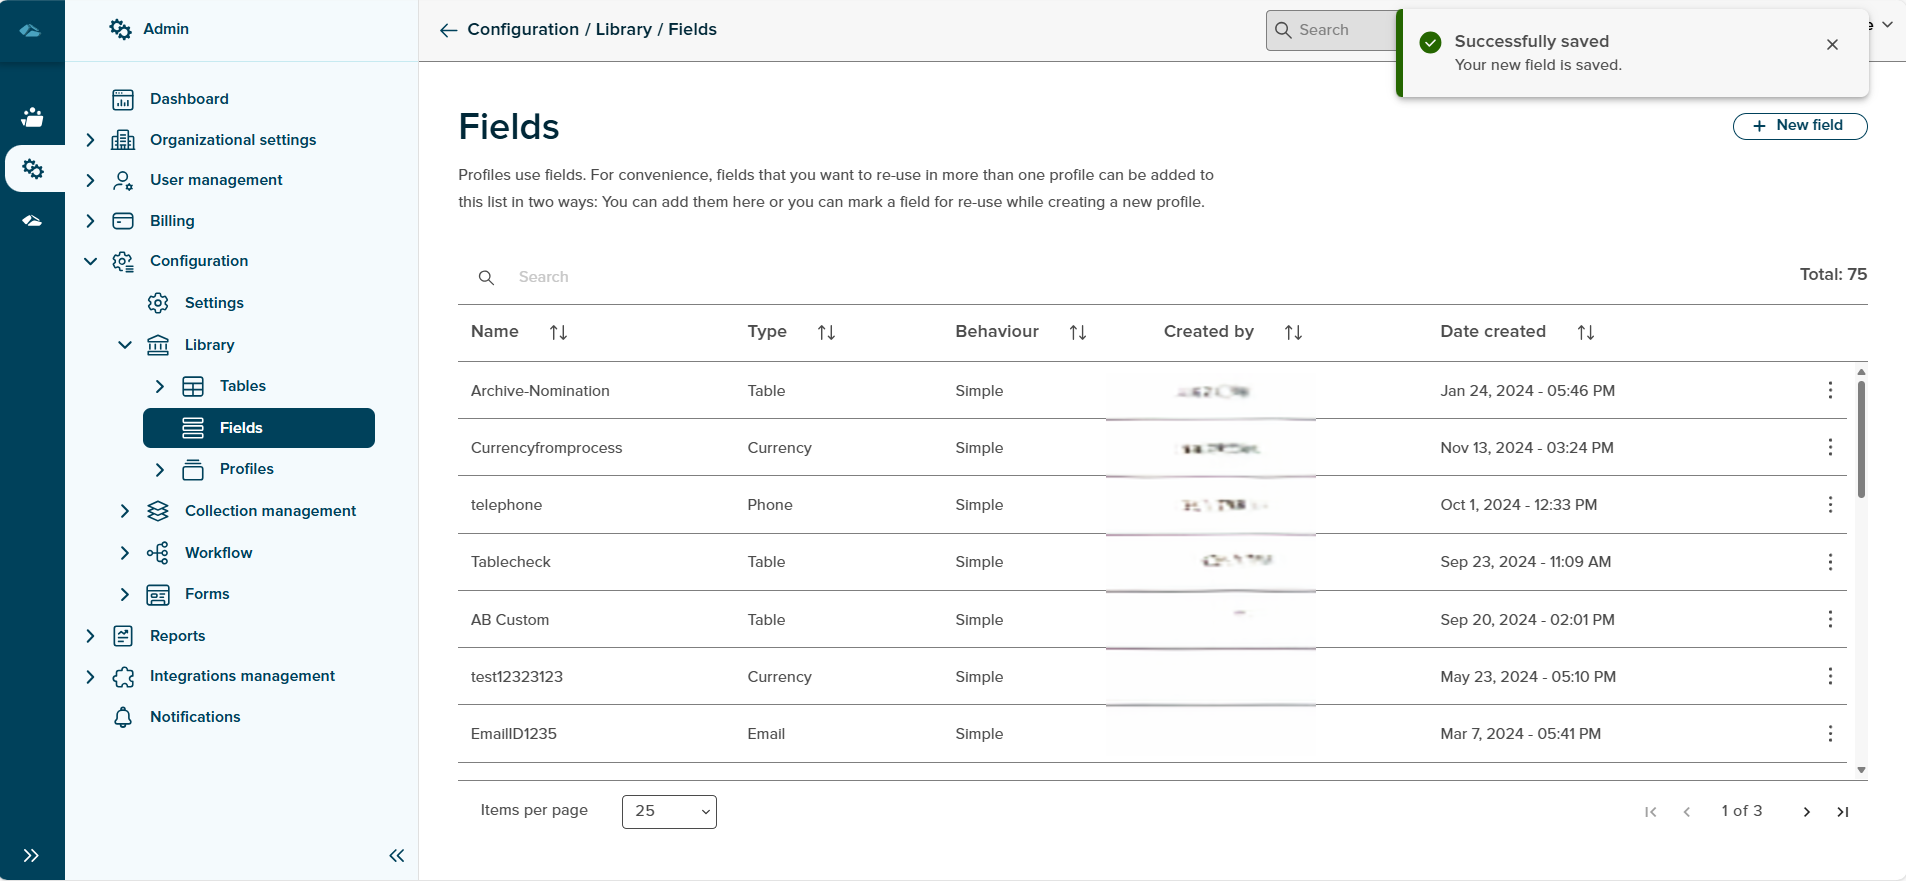Open the Items per page dropdown
The image size is (1906, 881).
tap(669, 812)
